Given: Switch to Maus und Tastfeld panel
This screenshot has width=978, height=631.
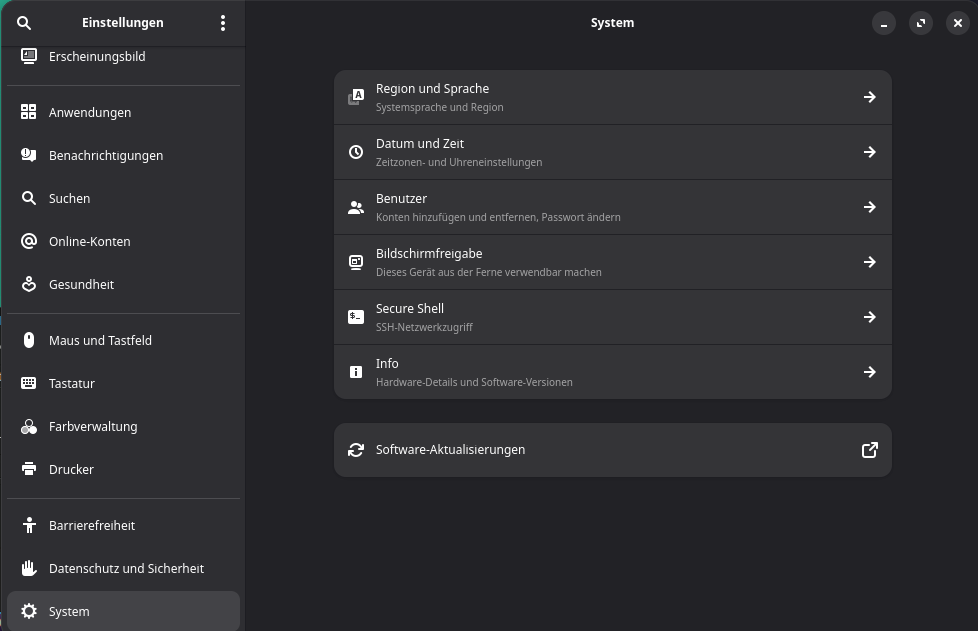Looking at the screenshot, I should [100, 341].
